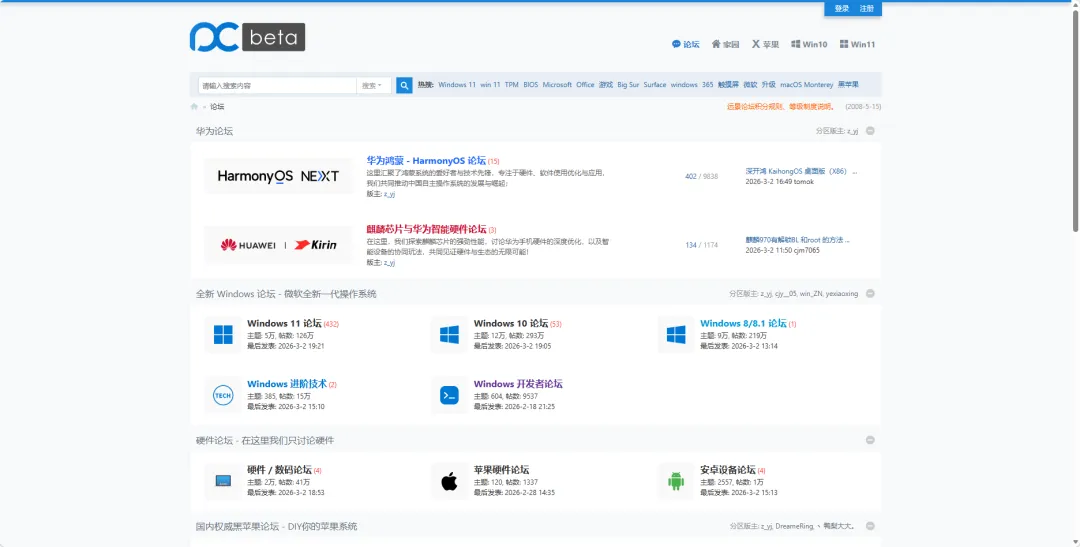Viewport: 1080px width, 547px height.
Task: Open the 论坛 nav item
Action: point(685,44)
